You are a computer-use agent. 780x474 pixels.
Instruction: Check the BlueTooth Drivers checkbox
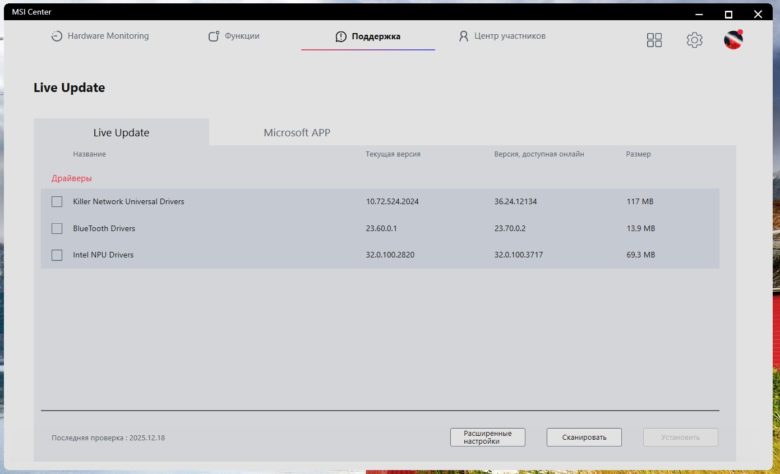[x=57, y=228]
